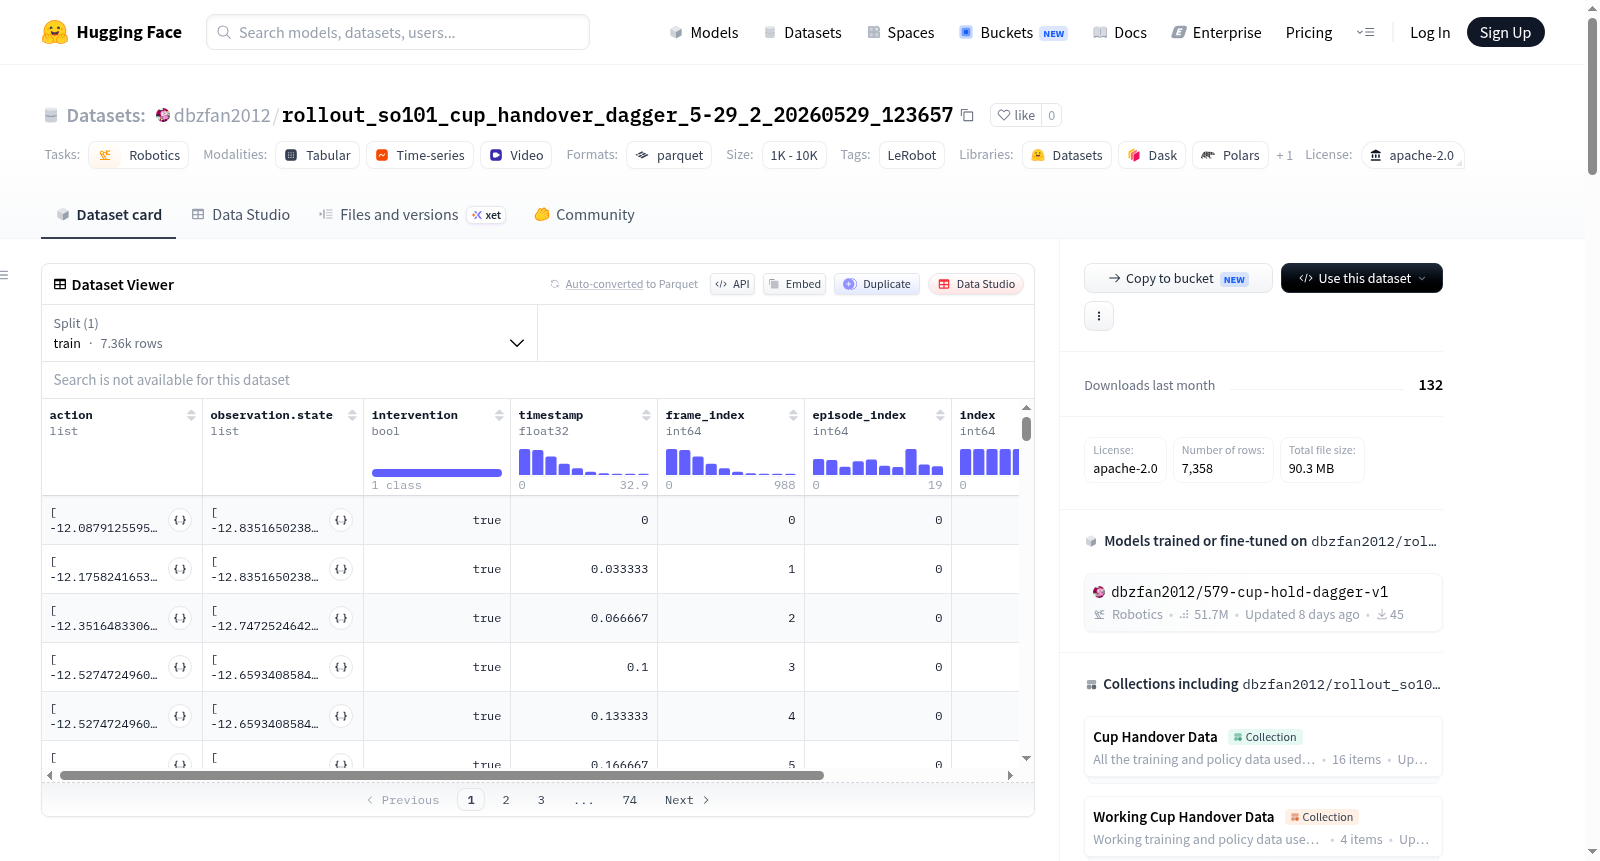Open the Data Studio tab
The image size is (1600, 861).
241,215
